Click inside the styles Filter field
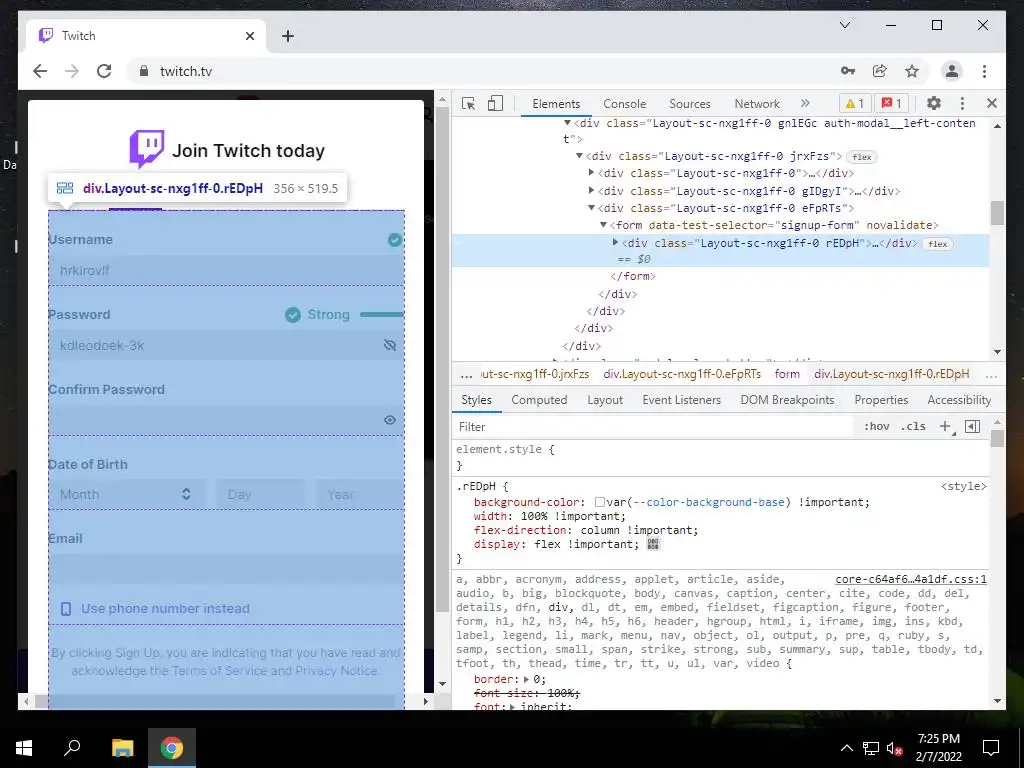 pyautogui.click(x=653, y=426)
